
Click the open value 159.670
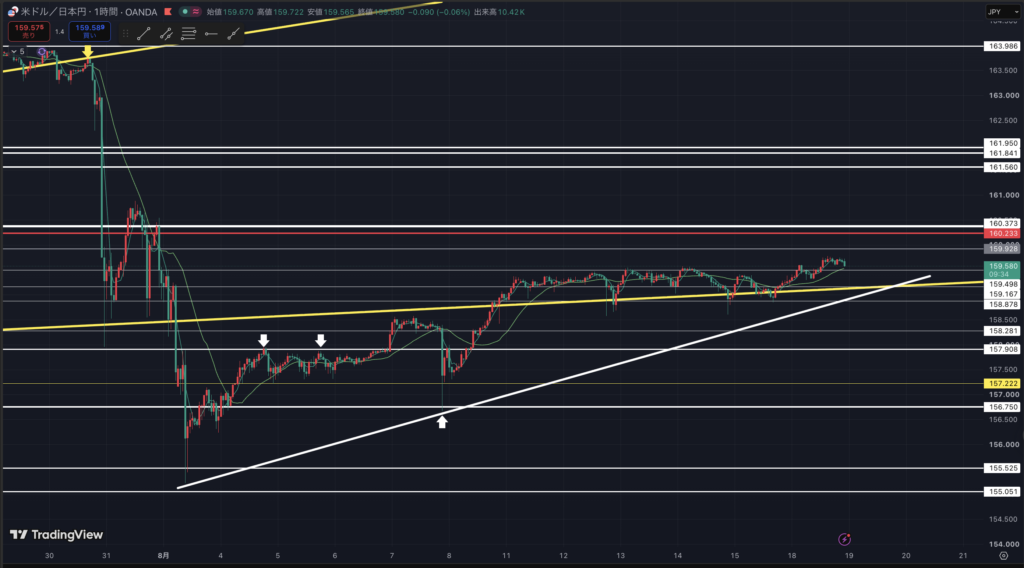tap(238, 12)
